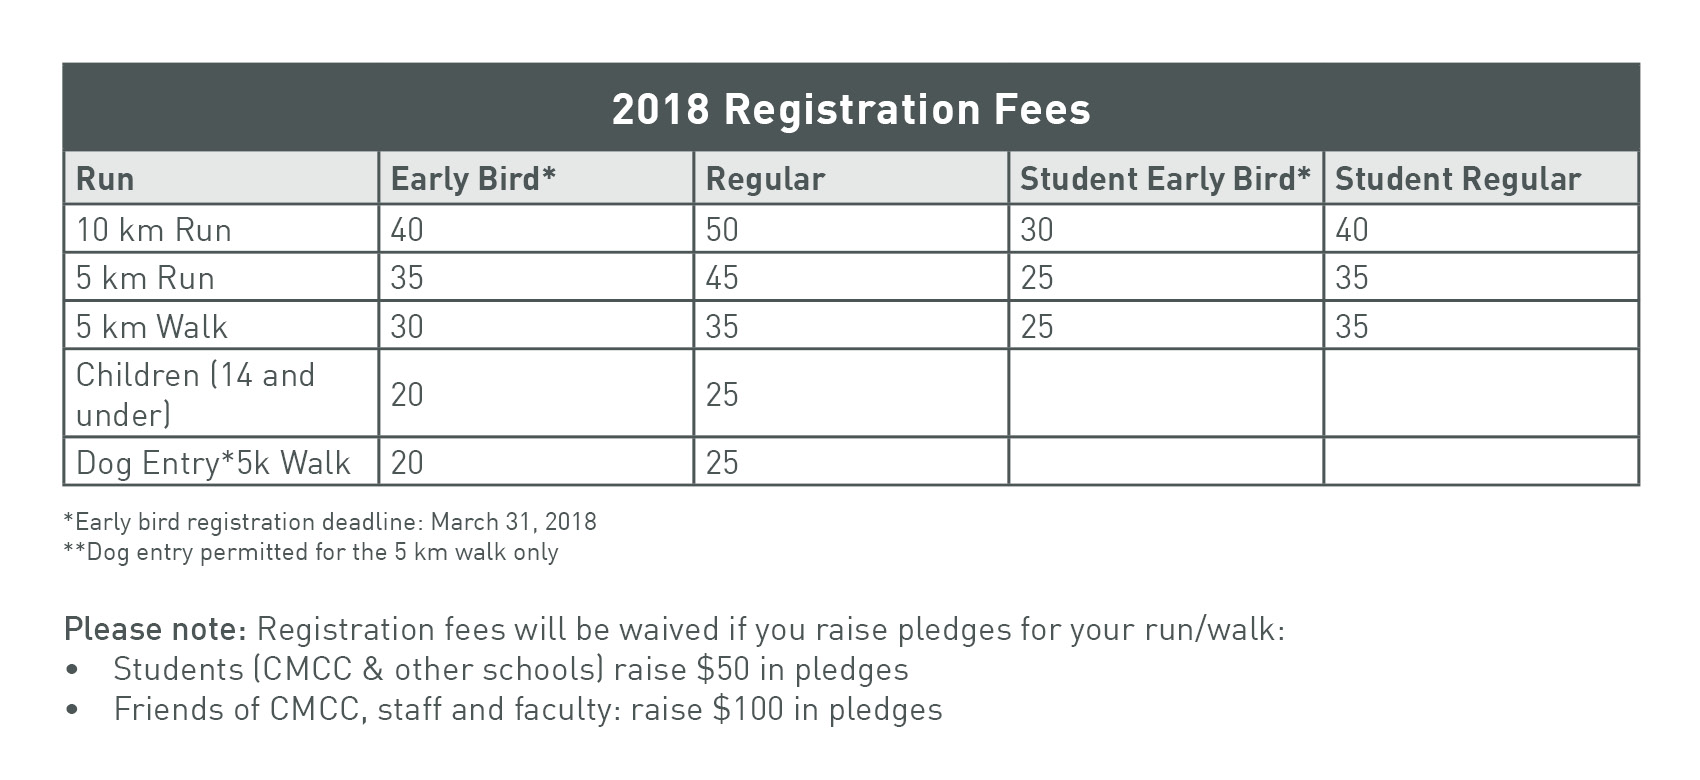The width and height of the screenshot is (1700, 780).
Task: Select the 10 km Run student early bird fee 30
Action: (x=1037, y=230)
